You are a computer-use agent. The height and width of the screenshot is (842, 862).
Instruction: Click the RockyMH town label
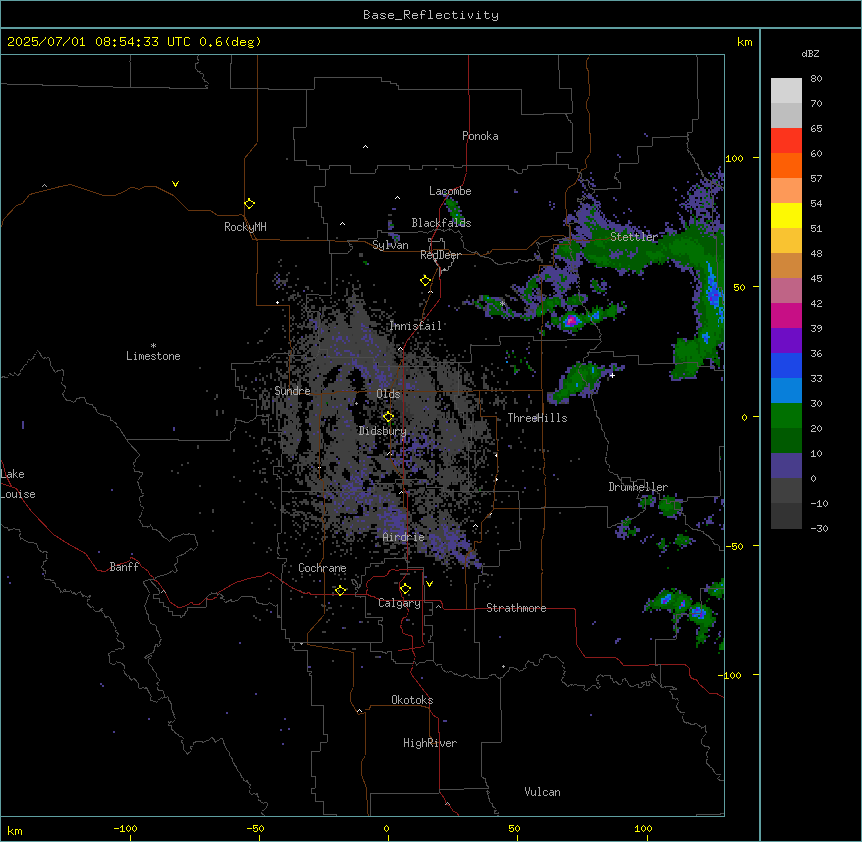click(x=245, y=227)
